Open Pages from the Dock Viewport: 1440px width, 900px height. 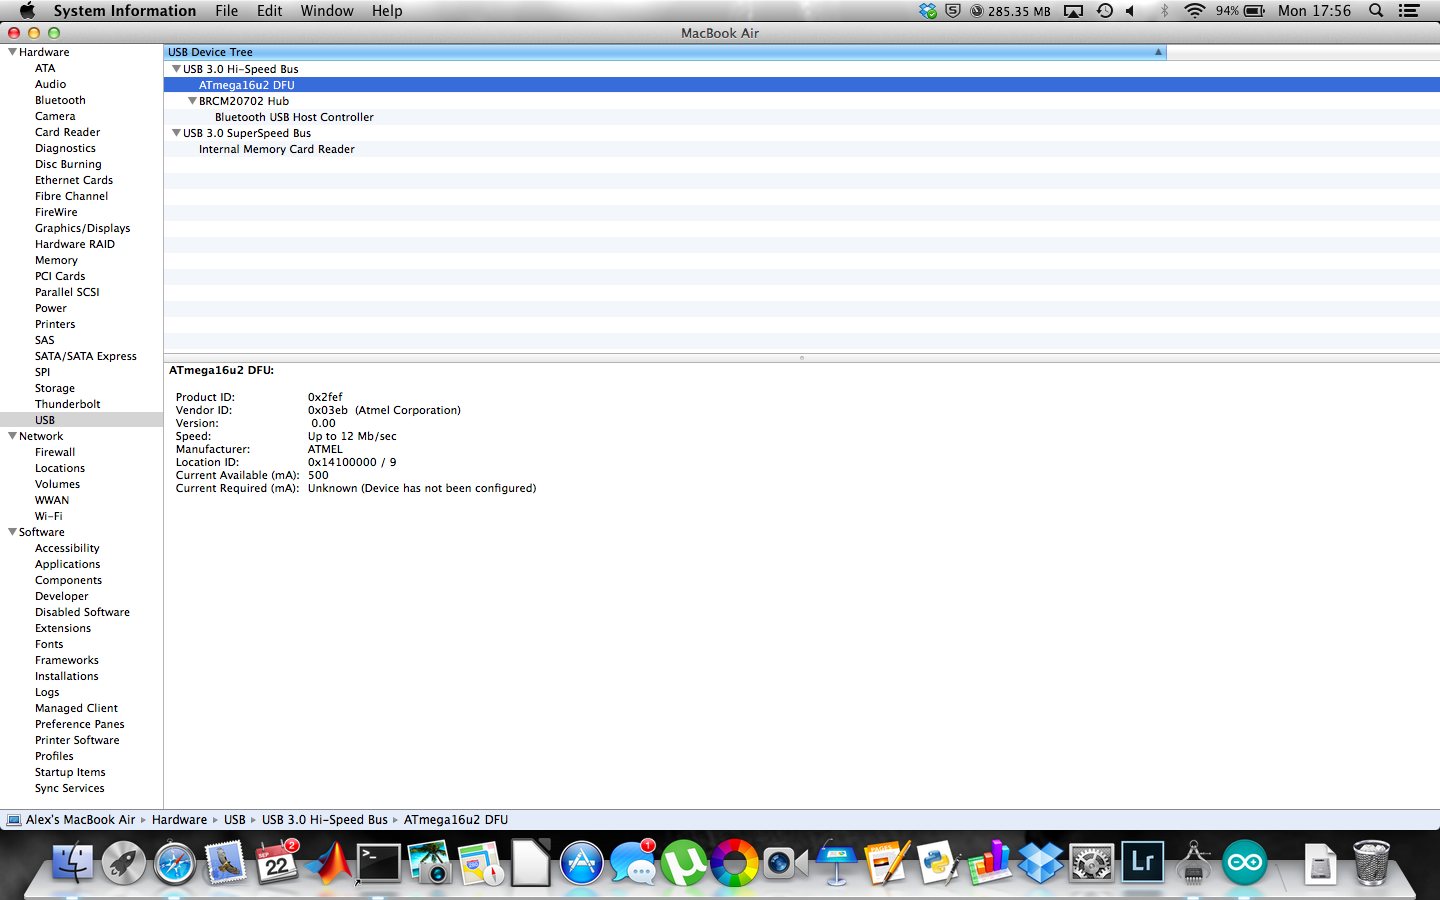(888, 862)
